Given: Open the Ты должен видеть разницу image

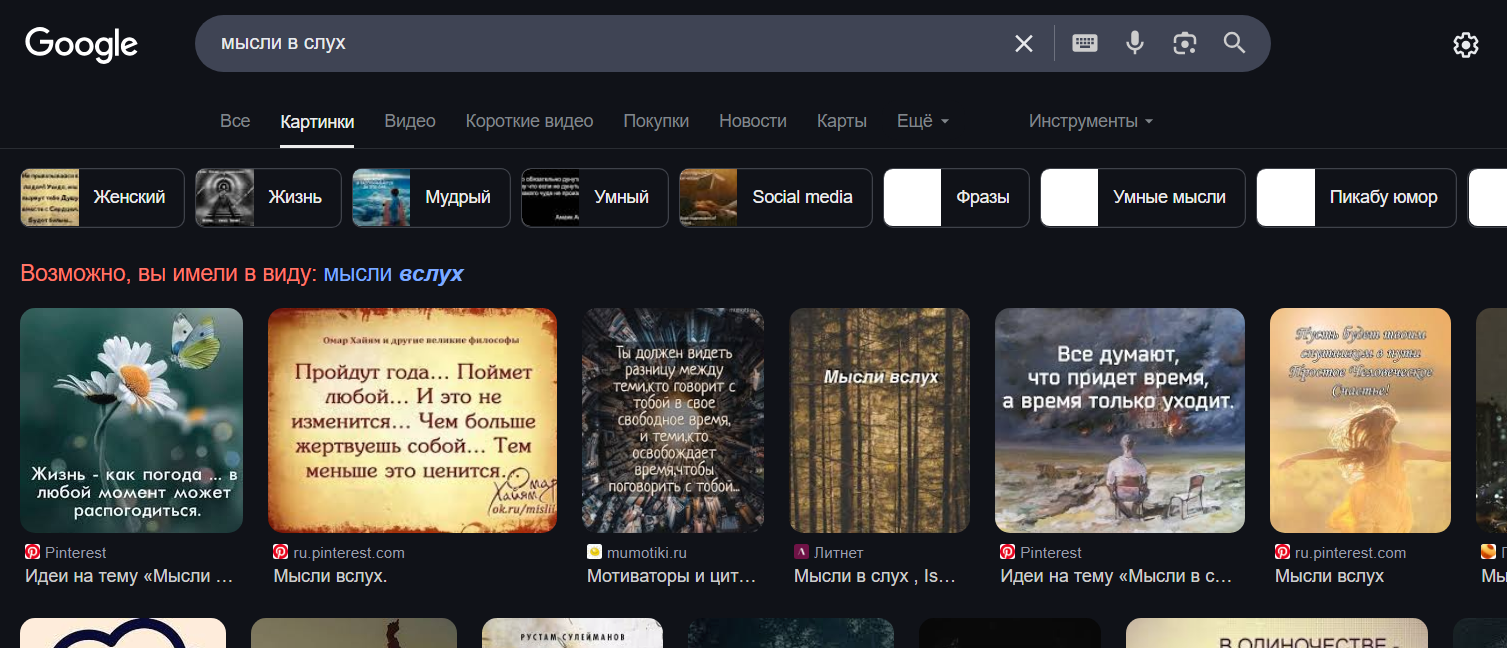Looking at the screenshot, I should (674, 420).
